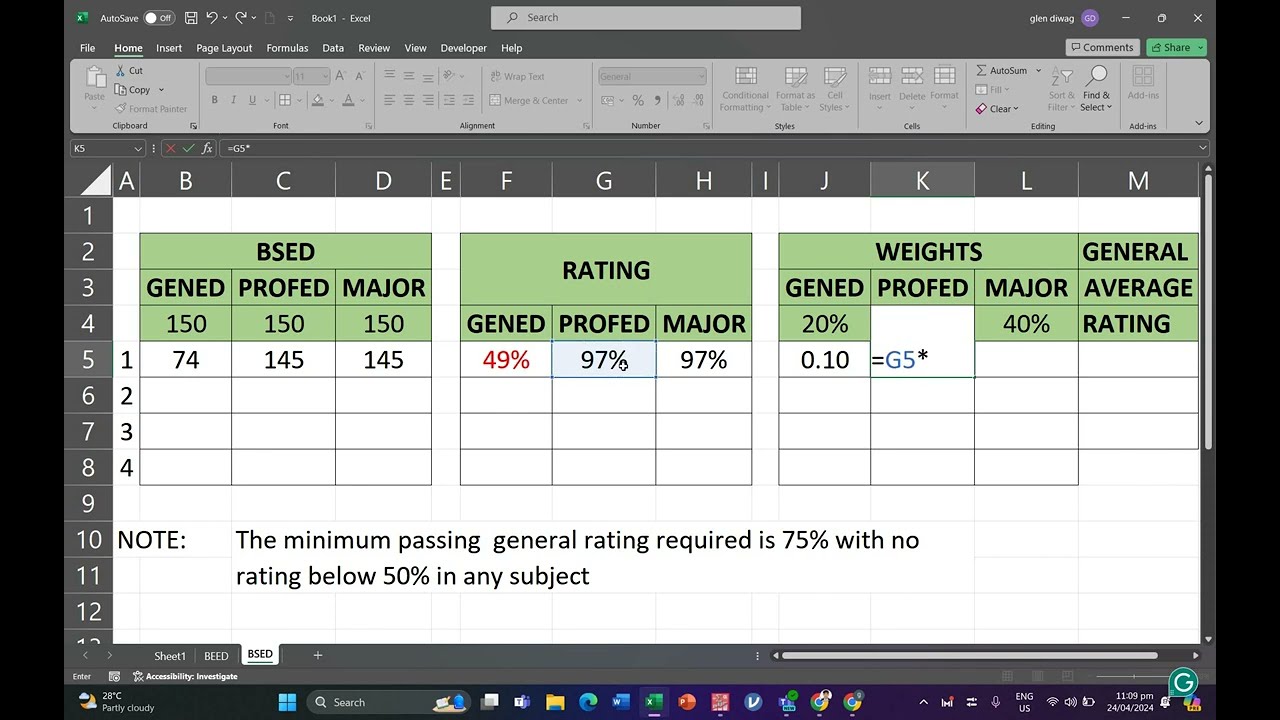The height and width of the screenshot is (720, 1280).
Task: Switch to the BEED worksheet tab
Action: coord(216,656)
